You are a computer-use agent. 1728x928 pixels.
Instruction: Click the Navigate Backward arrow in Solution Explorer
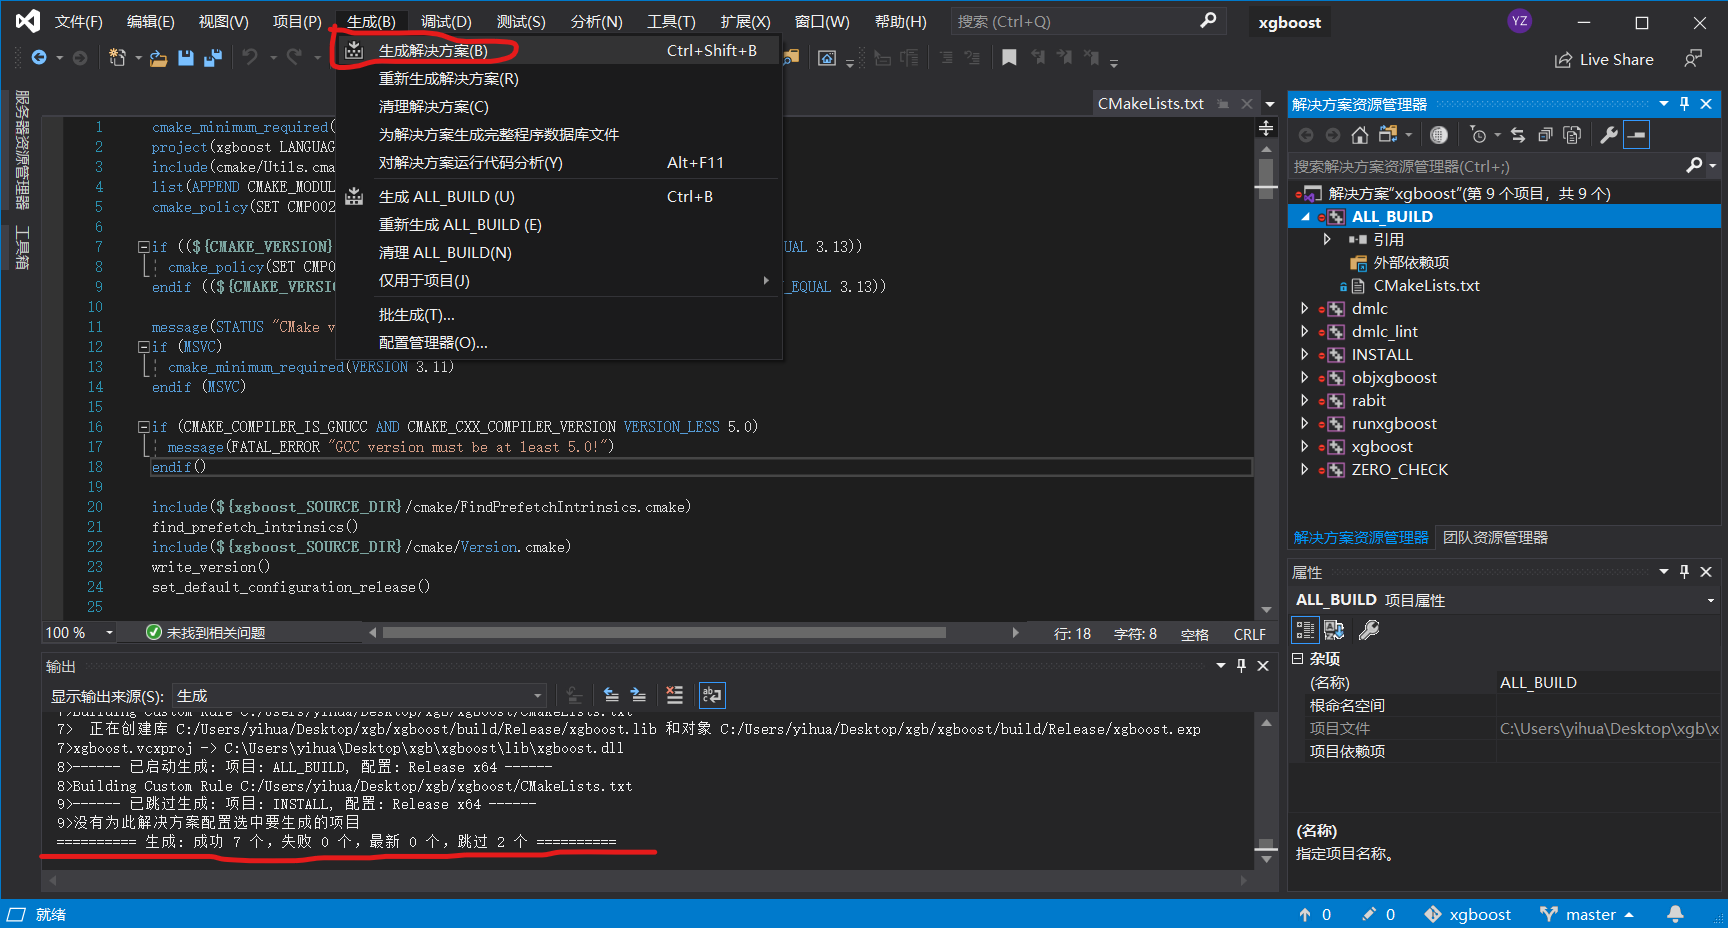click(1306, 134)
